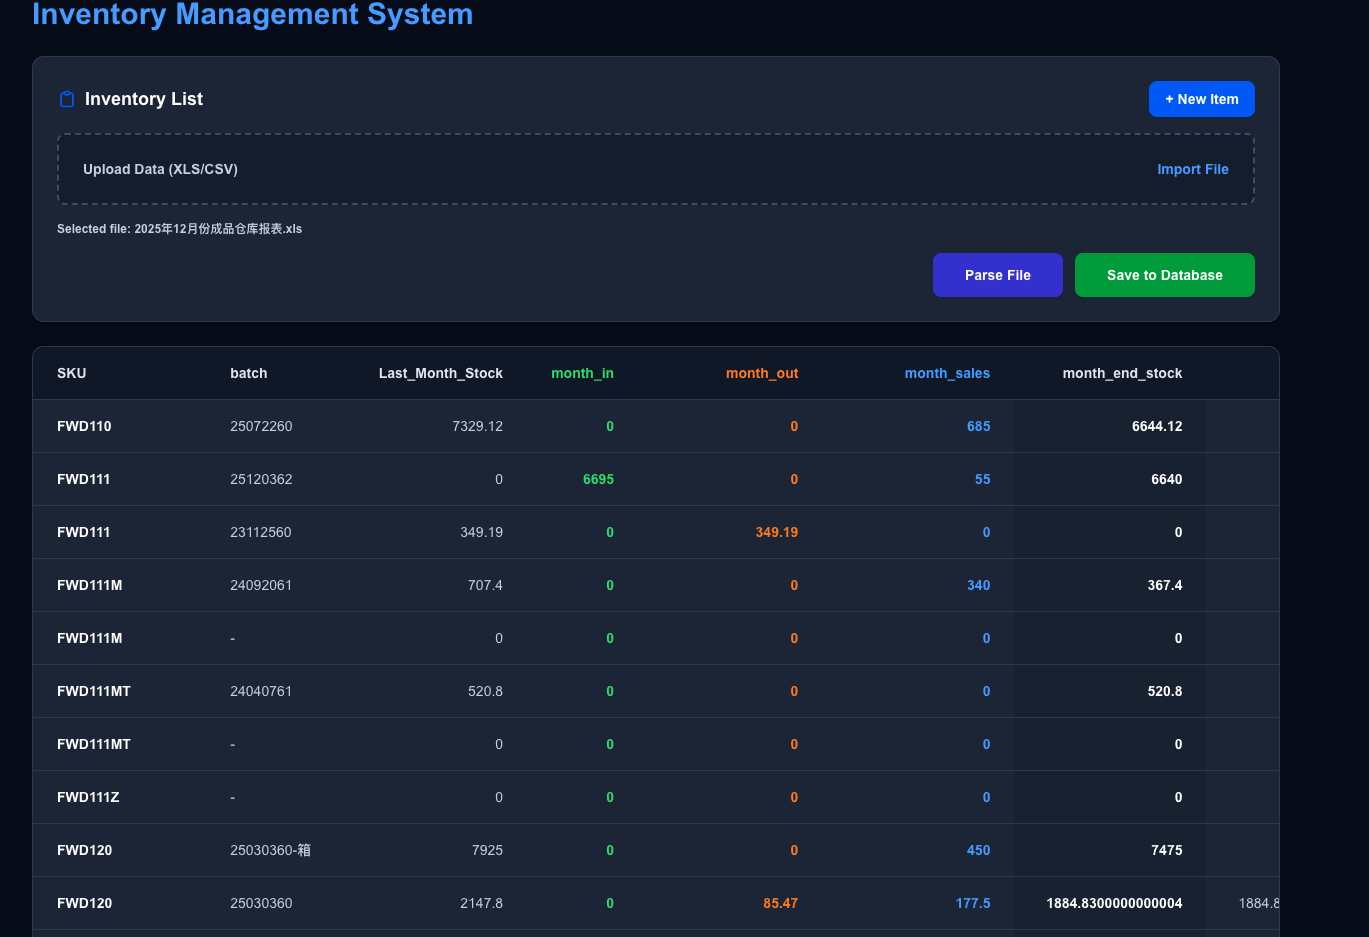Click the 7329.12 last month stock value
Image resolution: width=1369 pixels, height=937 pixels.
click(477, 426)
